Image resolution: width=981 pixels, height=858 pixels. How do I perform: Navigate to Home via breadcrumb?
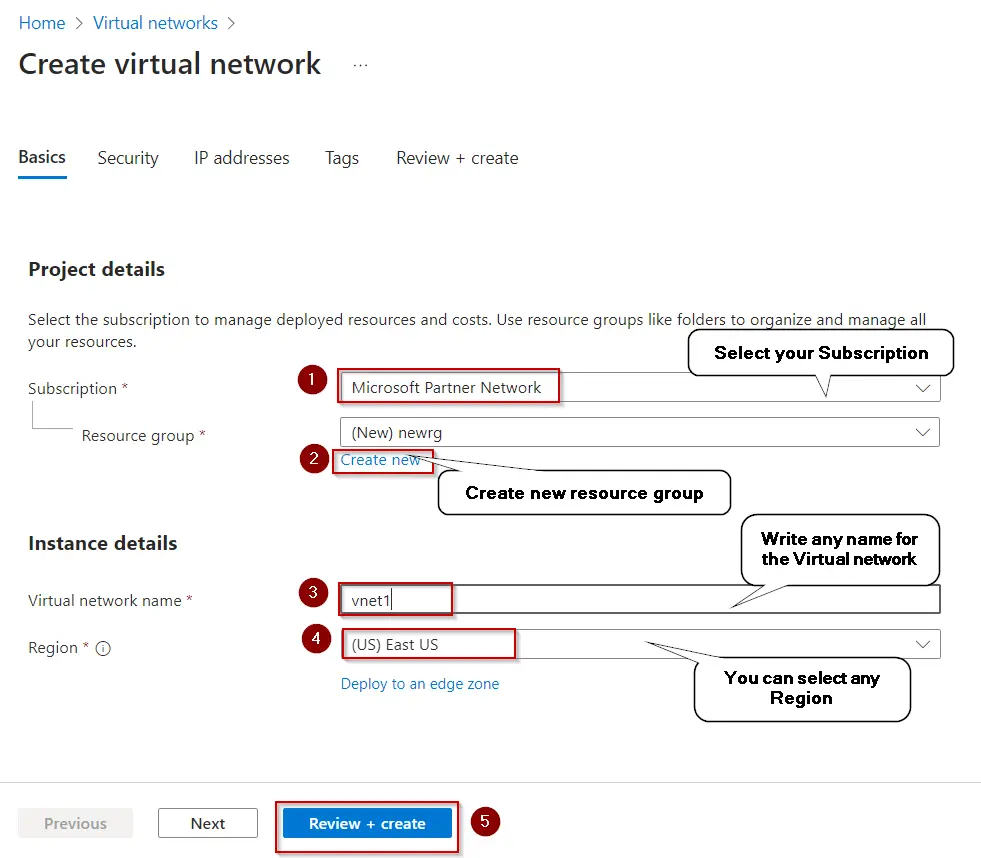42,22
